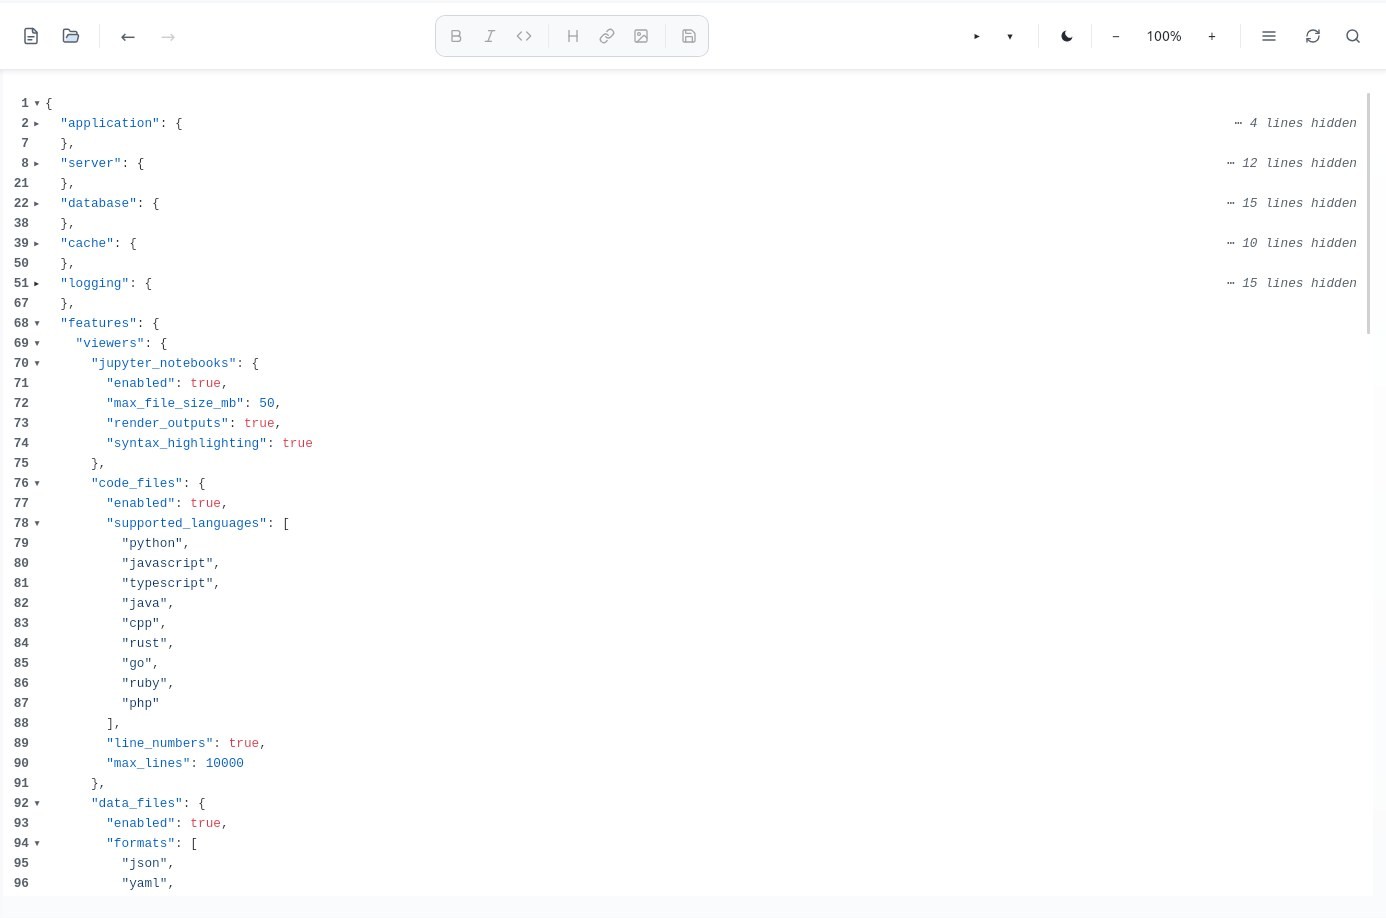
Task: Click the 10000 value for max_lines
Action: tap(224, 763)
